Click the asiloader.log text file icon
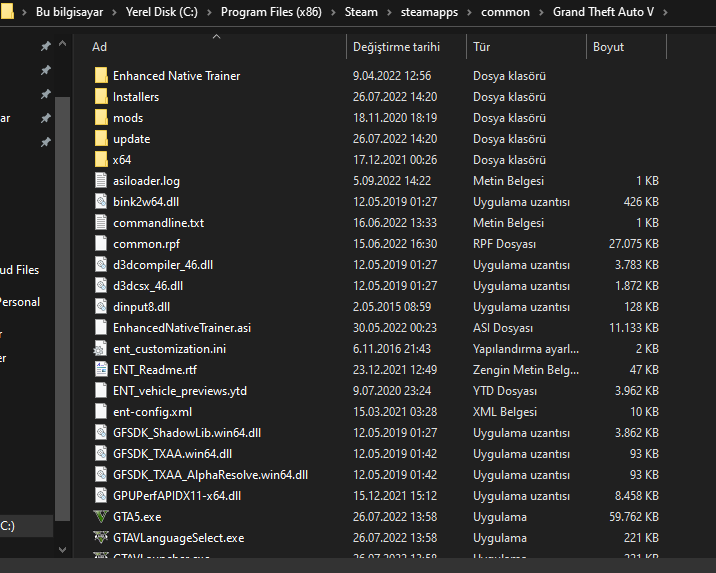This screenshot has height=573, width=716. 100,181
